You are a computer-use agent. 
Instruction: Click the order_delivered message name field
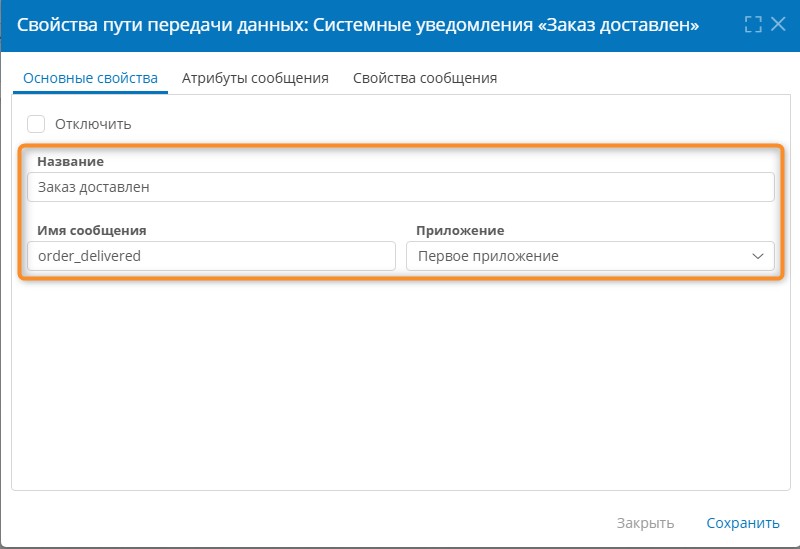(211, 256)
